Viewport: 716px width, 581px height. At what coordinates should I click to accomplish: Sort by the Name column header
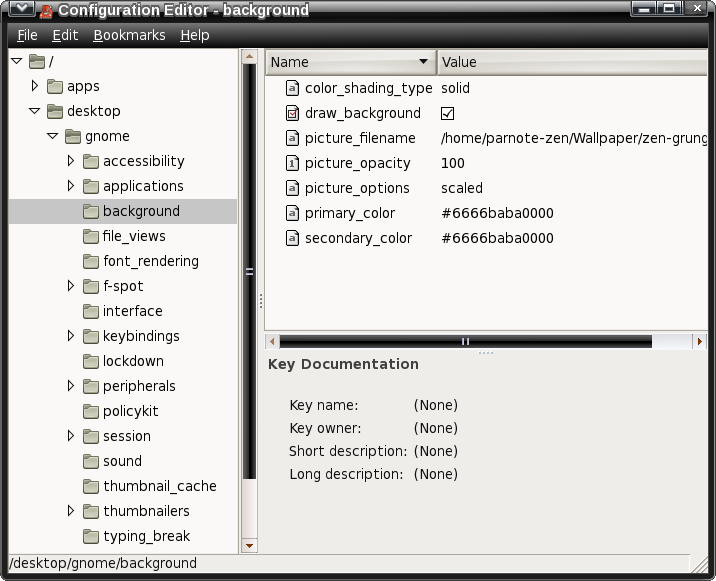pyautogui.click(x=351, y=62)
